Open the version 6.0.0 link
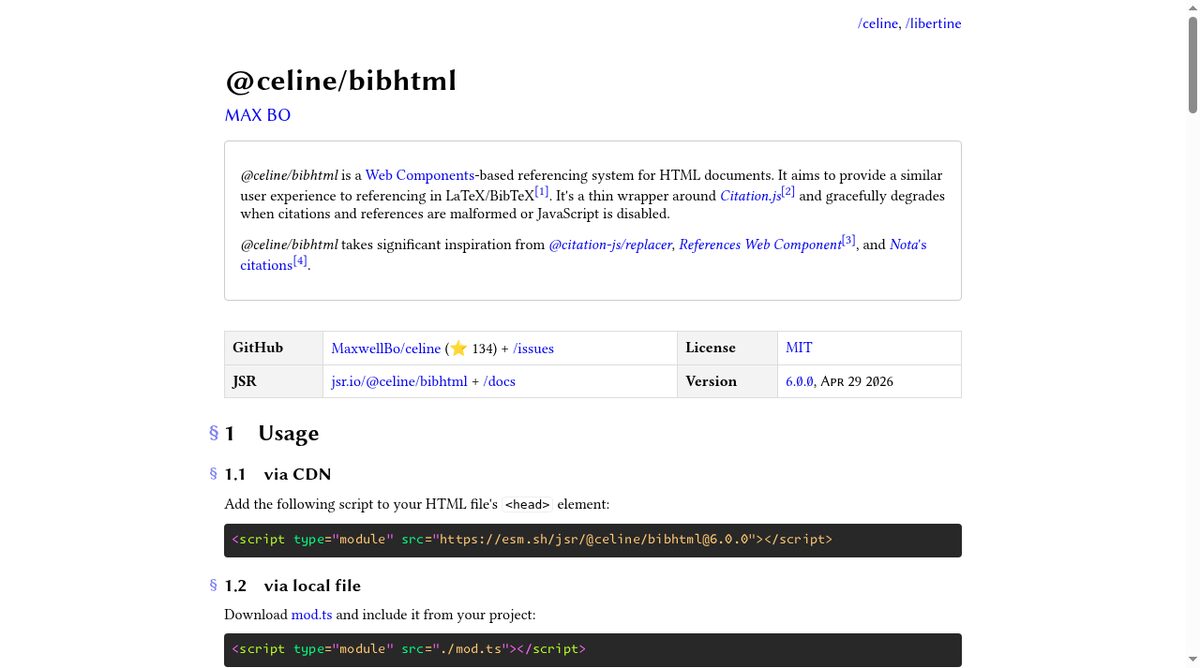 click(799, 381)
